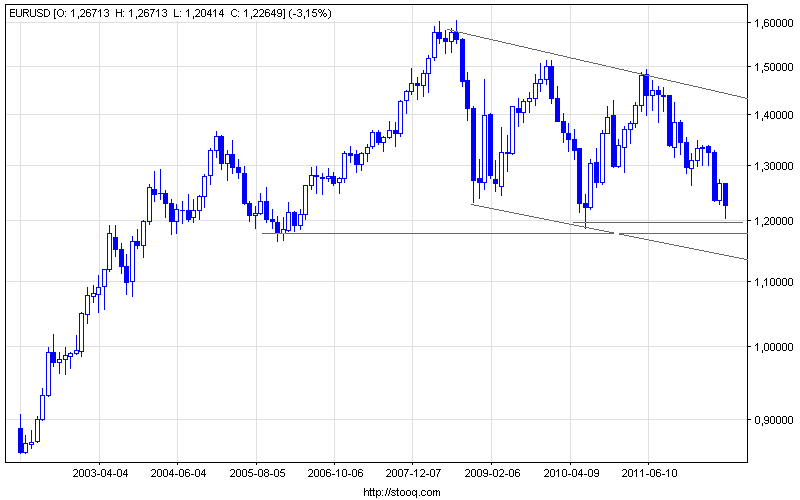Click the 1,40000 price axis label
This screenshot has width=800, height=500.
click(774, 115)
